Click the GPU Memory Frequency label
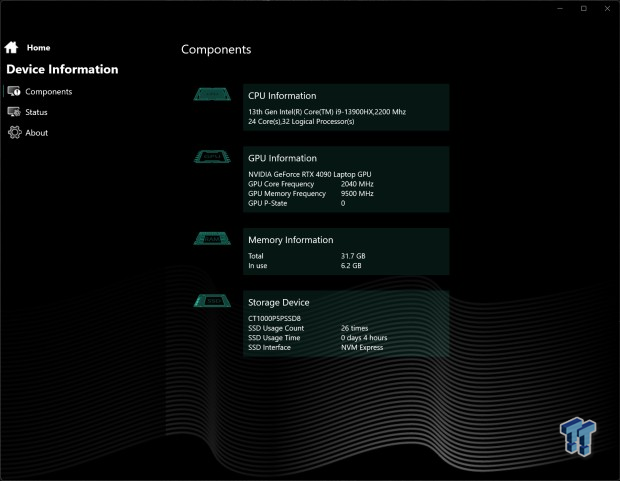The width and height of the screenshot is (620, 481). pos(287,193)
